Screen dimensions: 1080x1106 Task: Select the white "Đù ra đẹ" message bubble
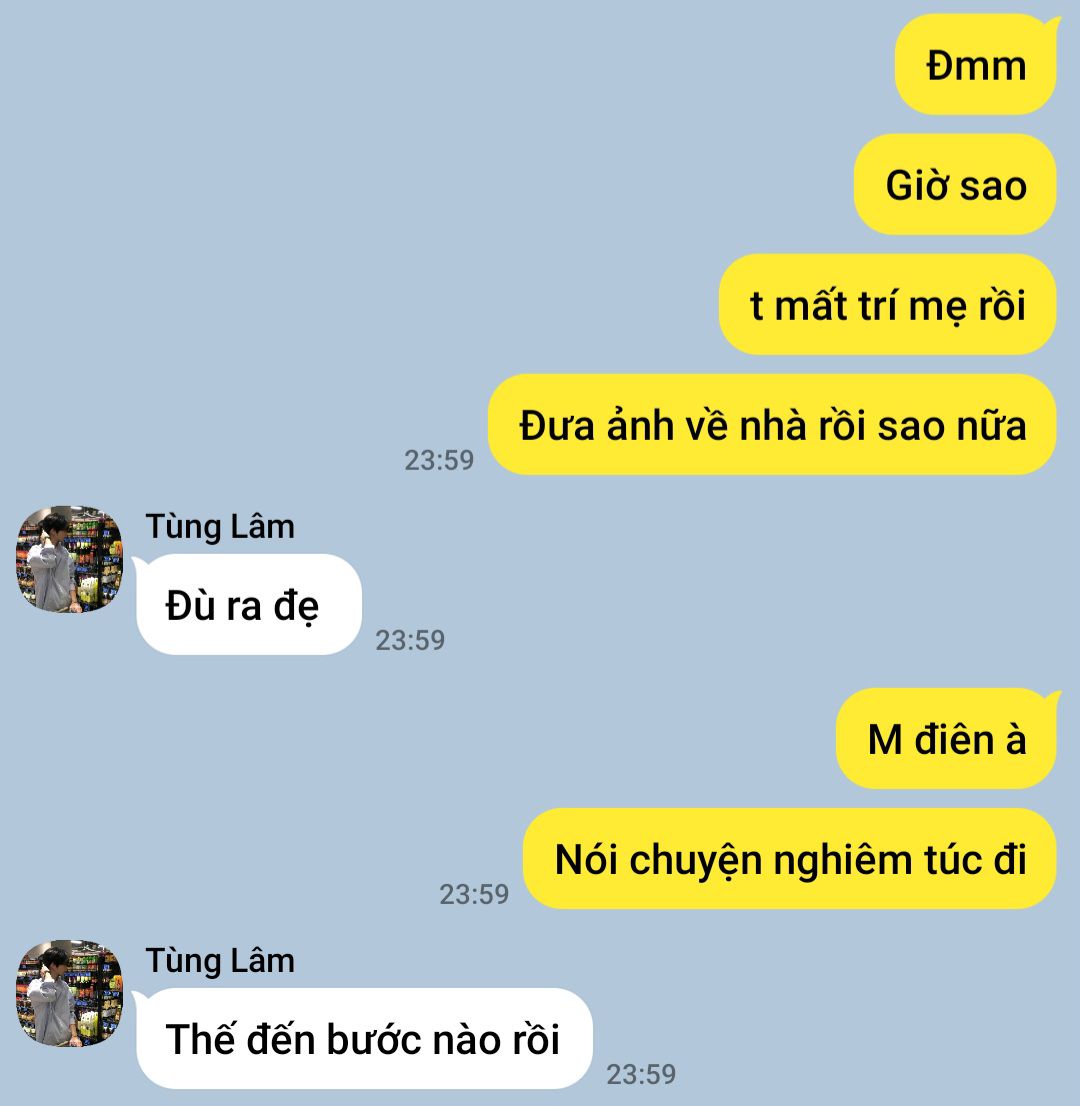coord(248,604)
